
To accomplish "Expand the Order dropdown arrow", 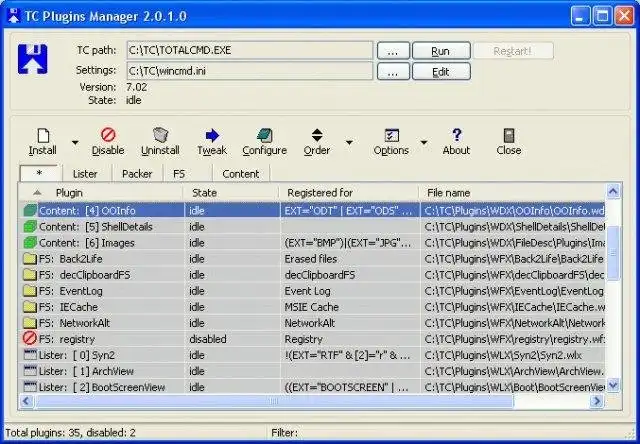I will [x=349, y=142].
